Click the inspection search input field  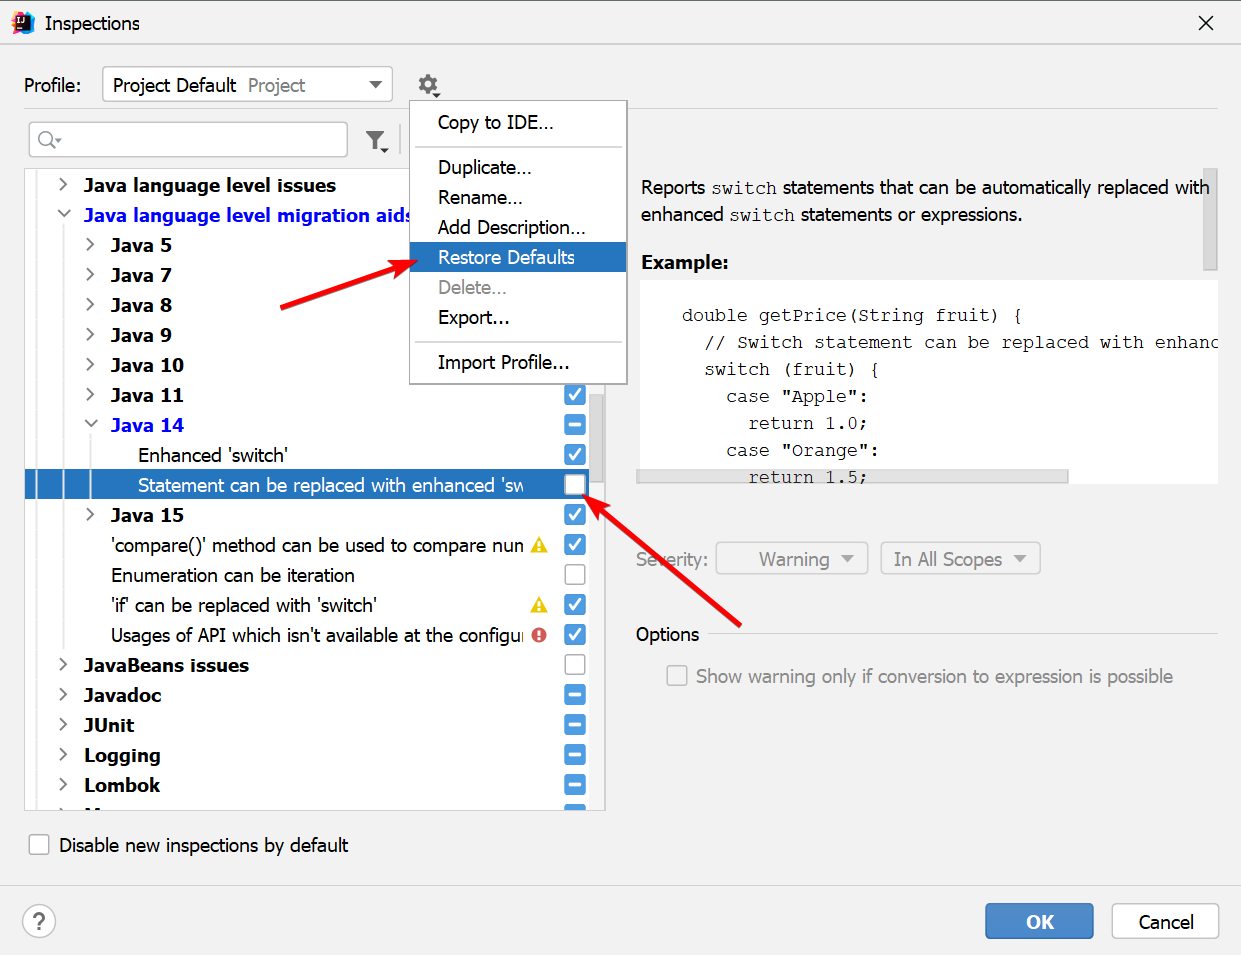tap(188, 140)
